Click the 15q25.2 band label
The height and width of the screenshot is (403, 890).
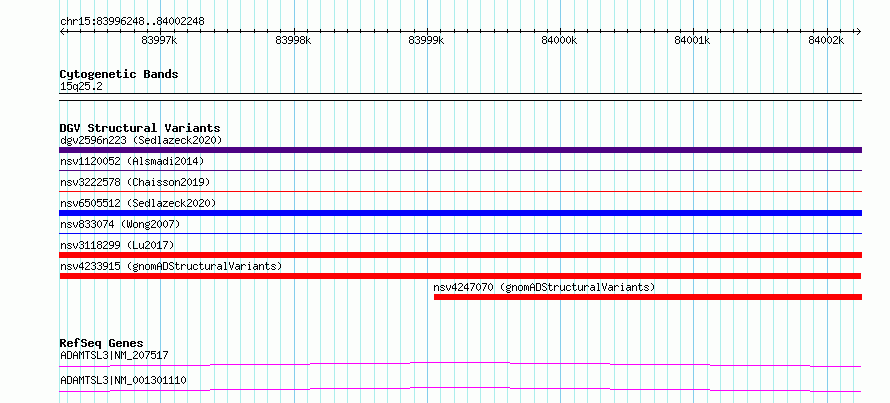pos(81,87)
